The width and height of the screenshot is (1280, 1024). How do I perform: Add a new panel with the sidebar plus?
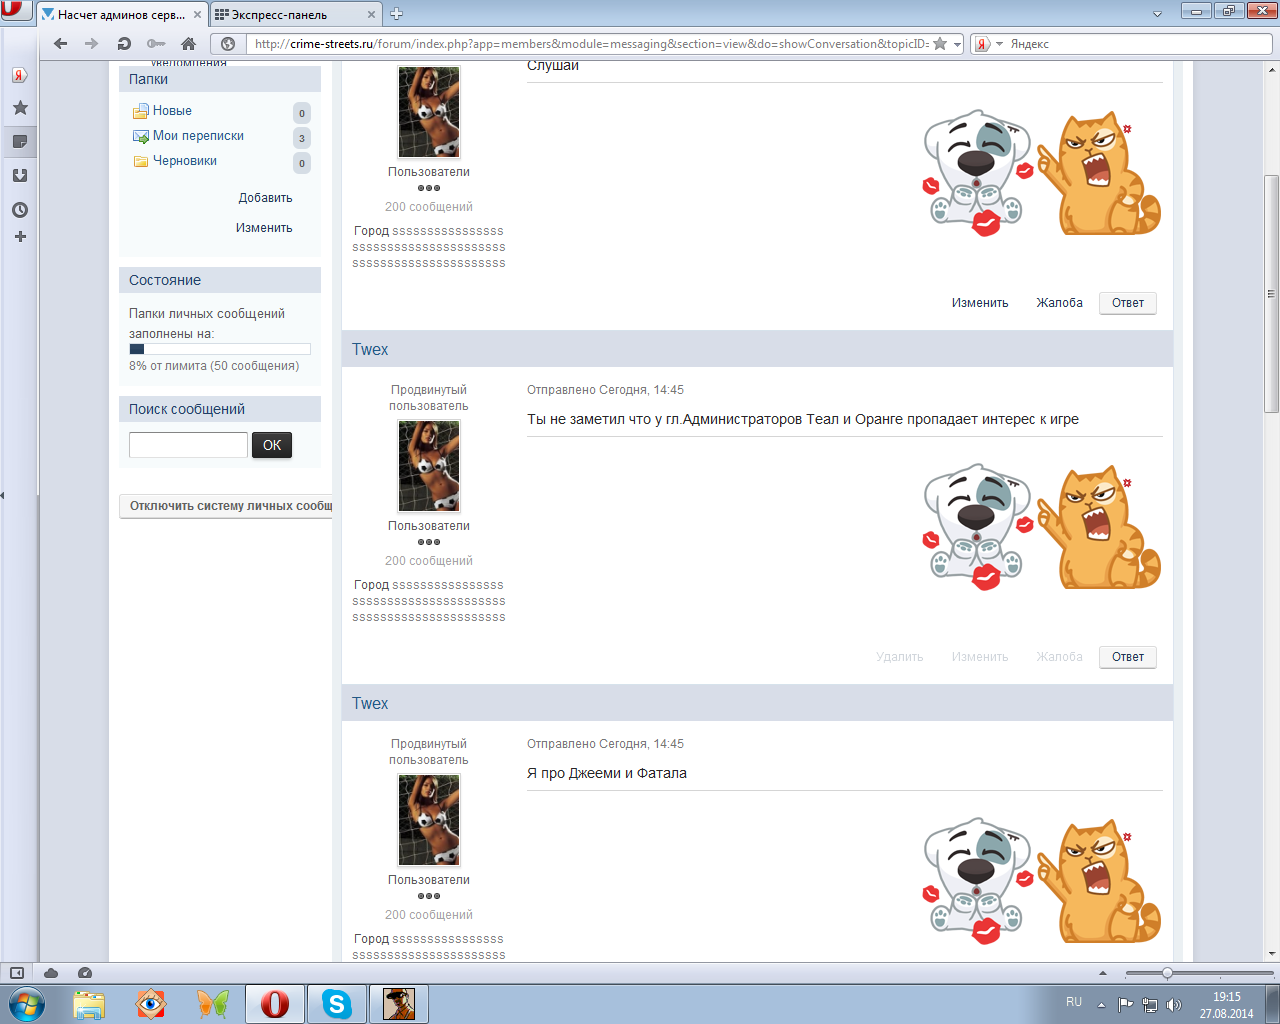click(x=19, y=237)
